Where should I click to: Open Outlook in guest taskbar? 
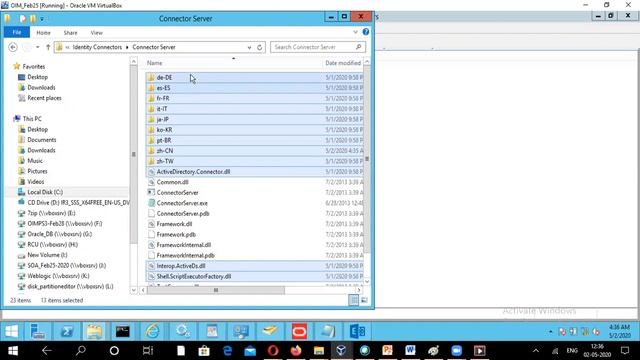[x=358, y=331]
